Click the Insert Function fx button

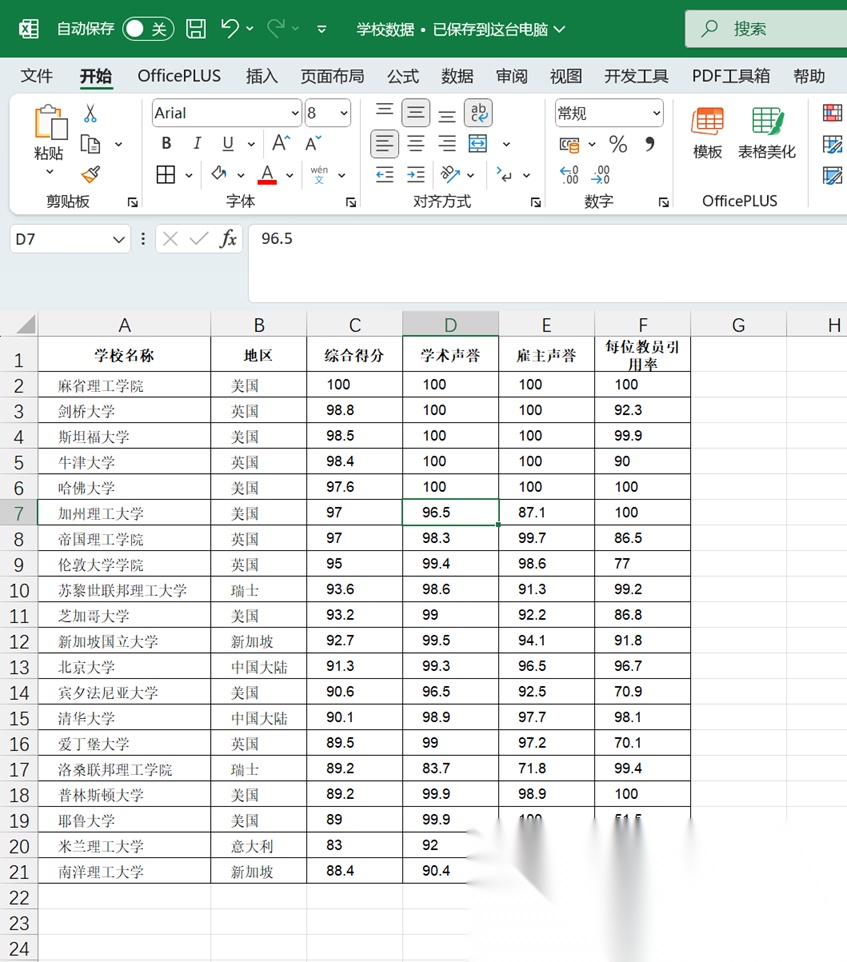click(x=228, y=239)
